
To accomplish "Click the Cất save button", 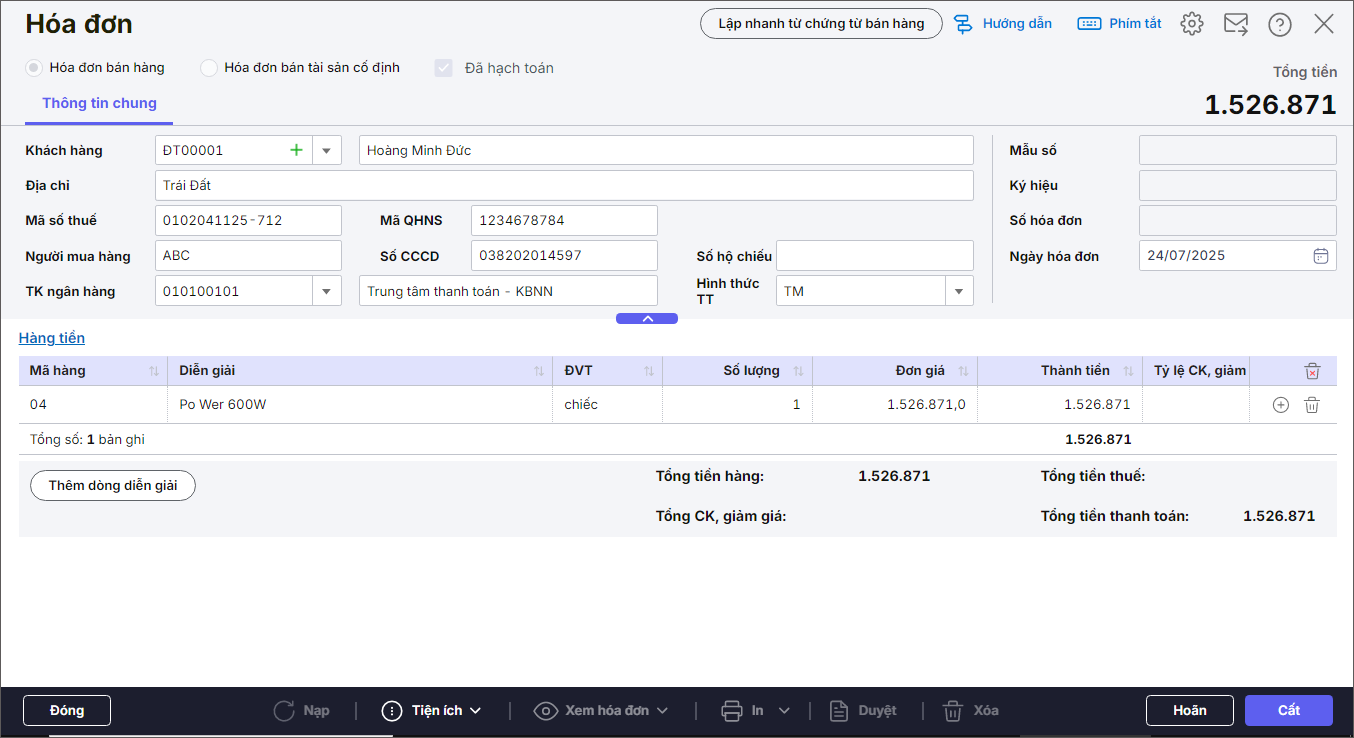I will coord(1288,710).
